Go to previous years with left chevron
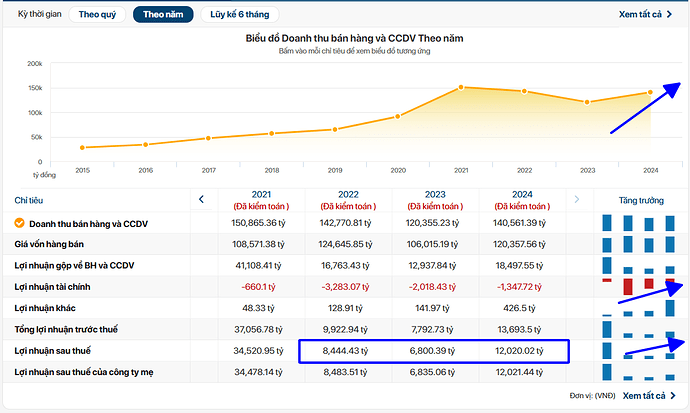The height and width of the screenshot is (413, 690). coord(201,199)
